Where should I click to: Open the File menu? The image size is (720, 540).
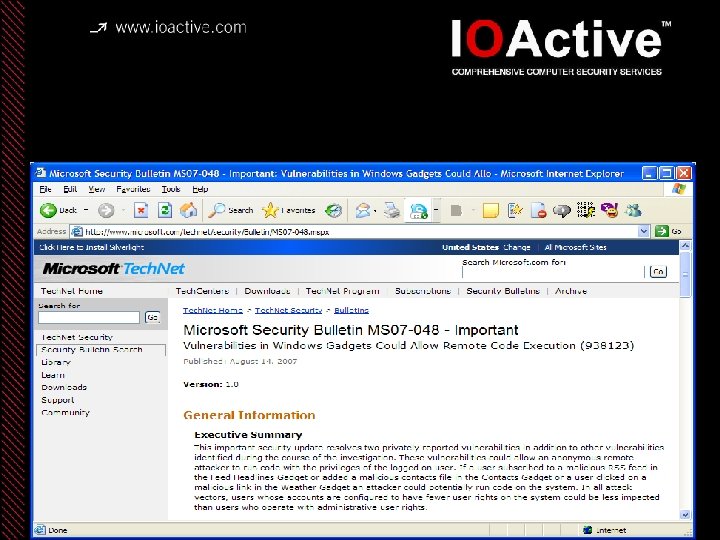(45, 189)
